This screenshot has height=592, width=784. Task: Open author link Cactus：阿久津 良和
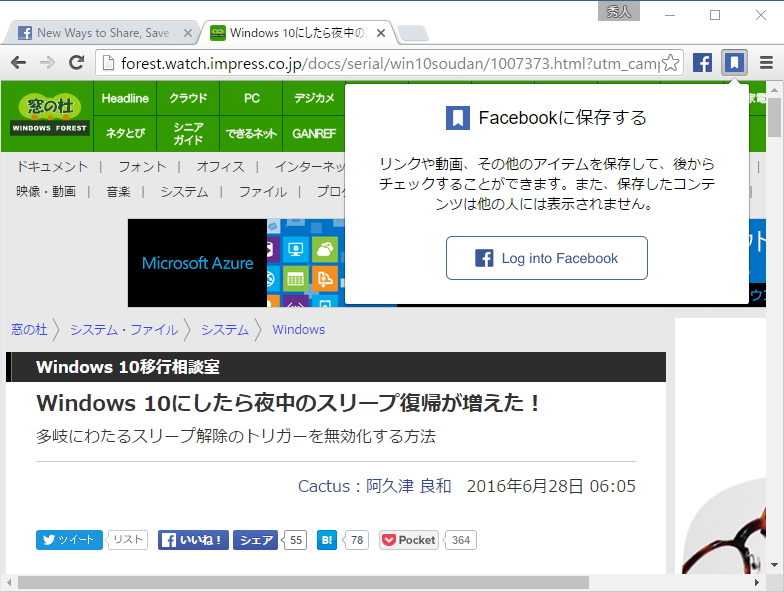pyautogui.click(x=374, y=486)
